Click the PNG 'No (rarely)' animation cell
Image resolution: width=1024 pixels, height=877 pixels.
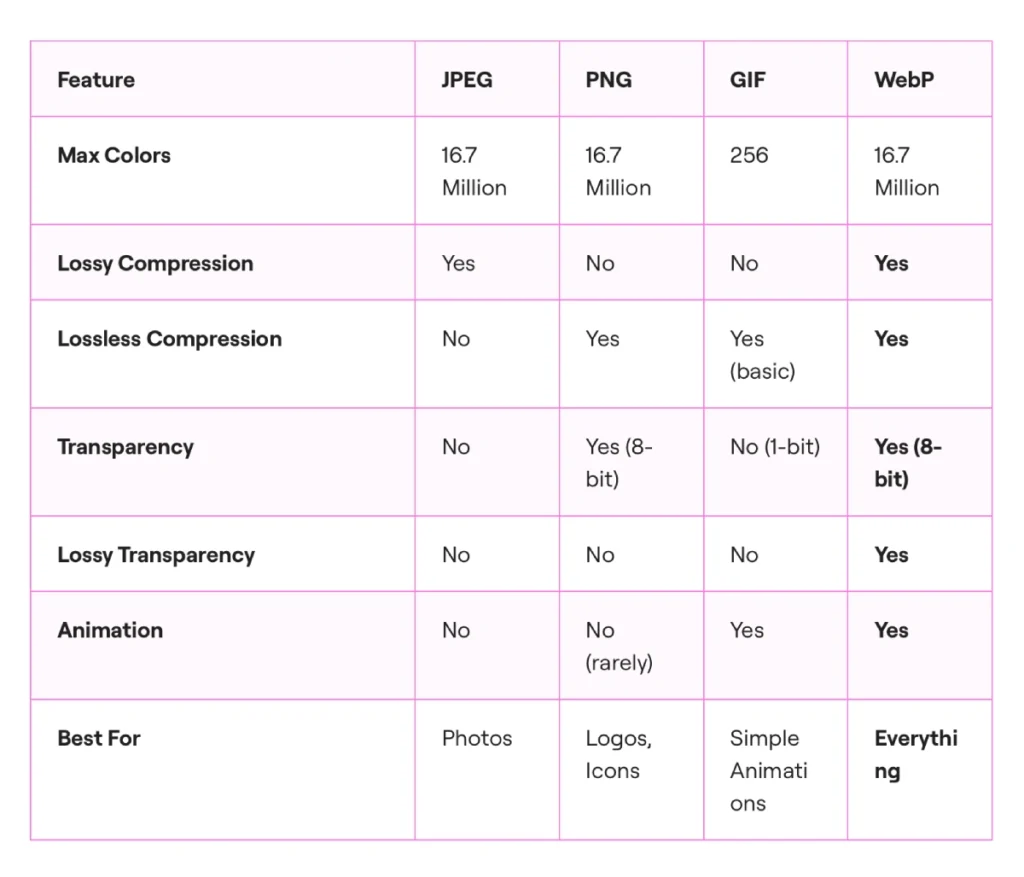tap(619, 646)
